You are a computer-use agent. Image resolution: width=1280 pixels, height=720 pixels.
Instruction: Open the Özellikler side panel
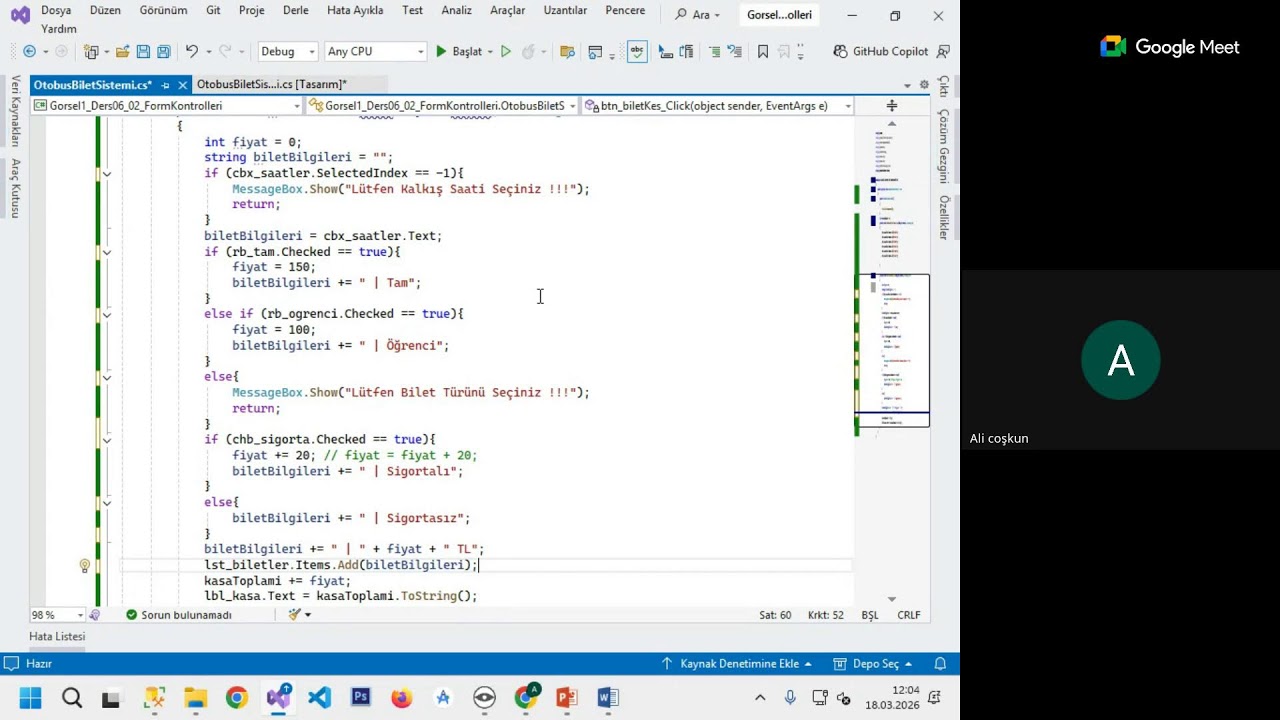click(x=943, y=217)
